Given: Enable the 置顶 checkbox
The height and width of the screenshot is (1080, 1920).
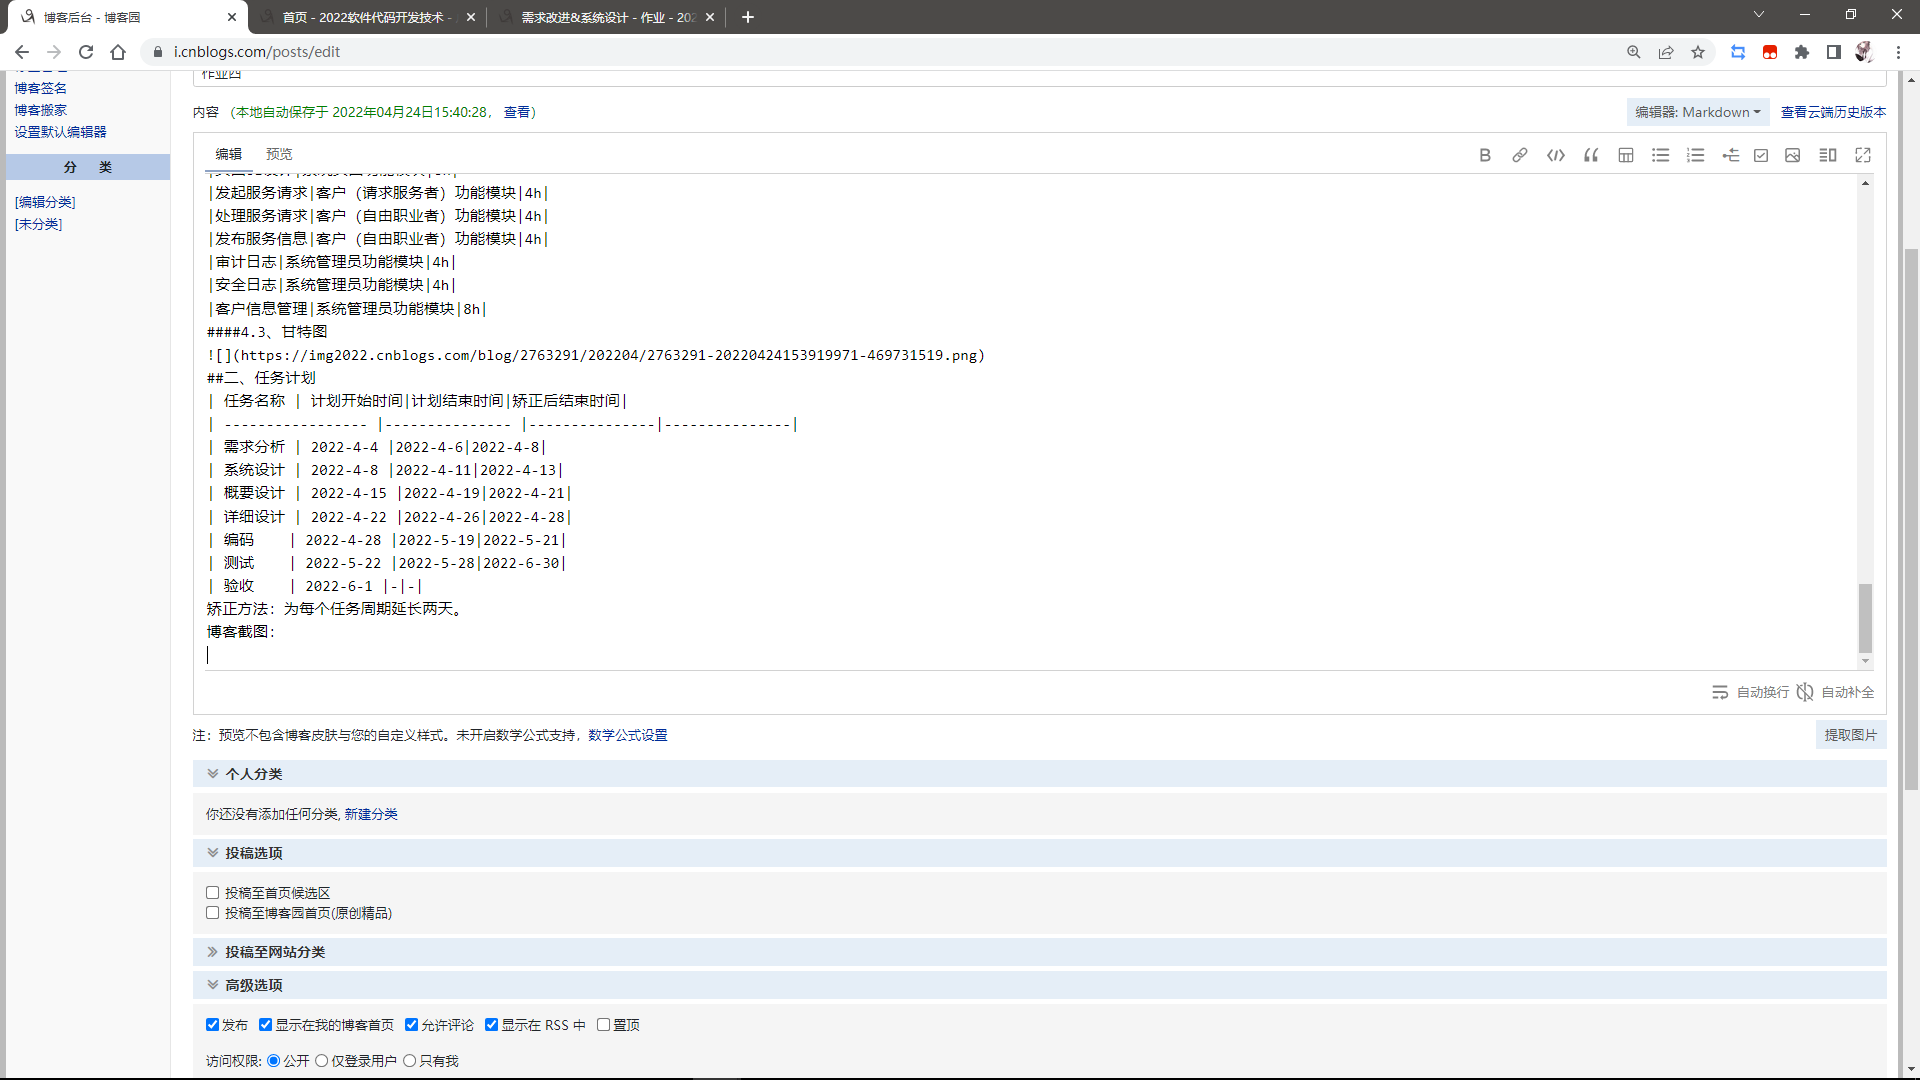Looking at the screenshot, I should pyautogui.click(x=603, y=1025).
